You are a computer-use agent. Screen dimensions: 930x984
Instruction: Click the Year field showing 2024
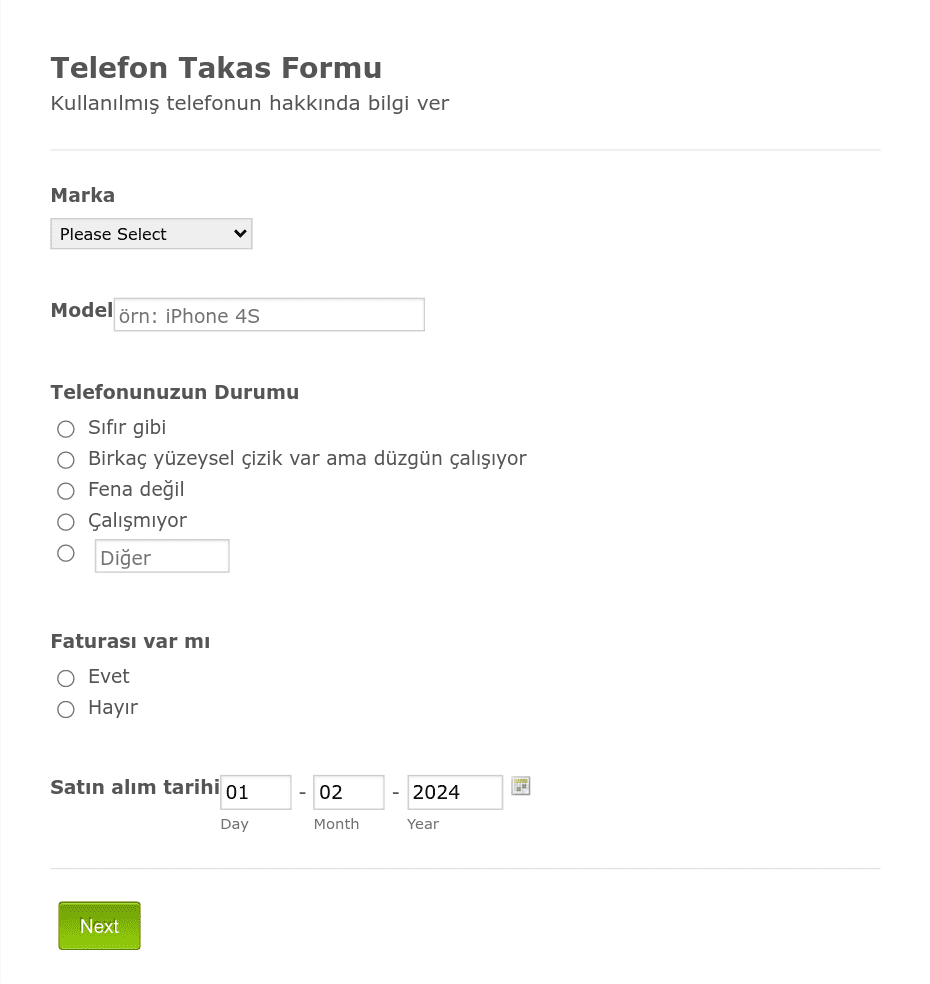[x=455, y=792]
